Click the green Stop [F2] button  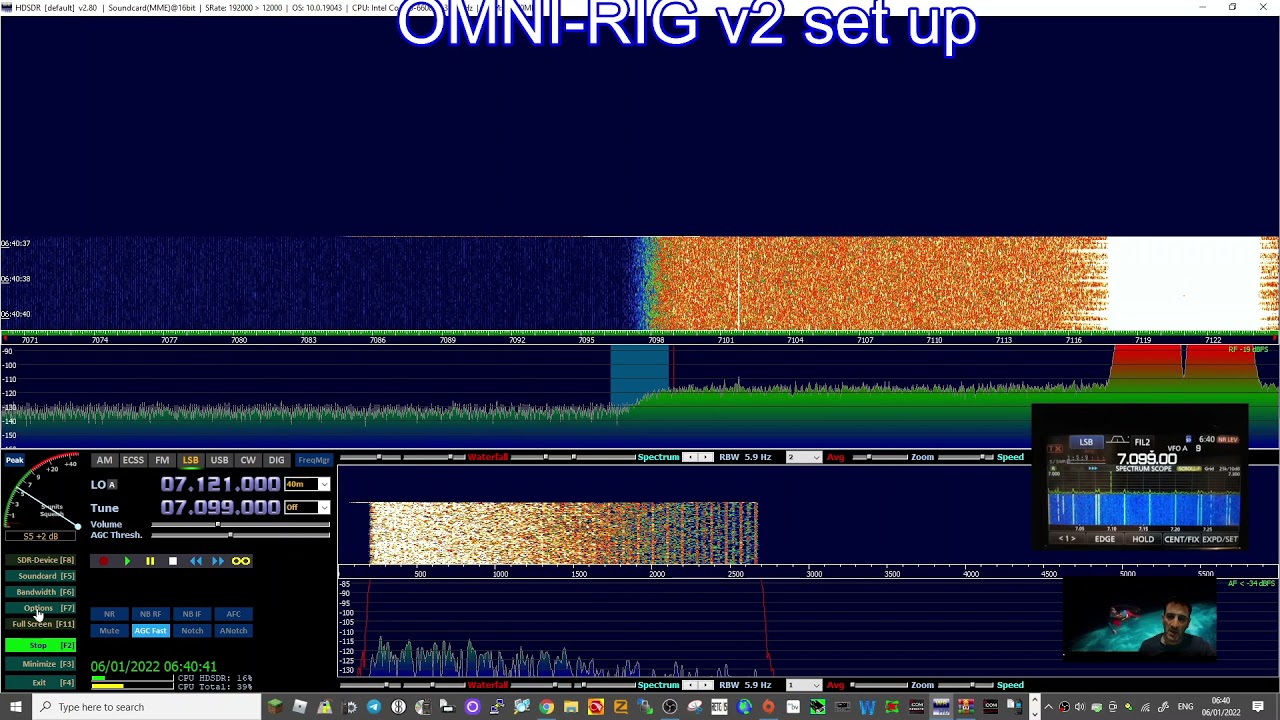(x=40, y=645)
